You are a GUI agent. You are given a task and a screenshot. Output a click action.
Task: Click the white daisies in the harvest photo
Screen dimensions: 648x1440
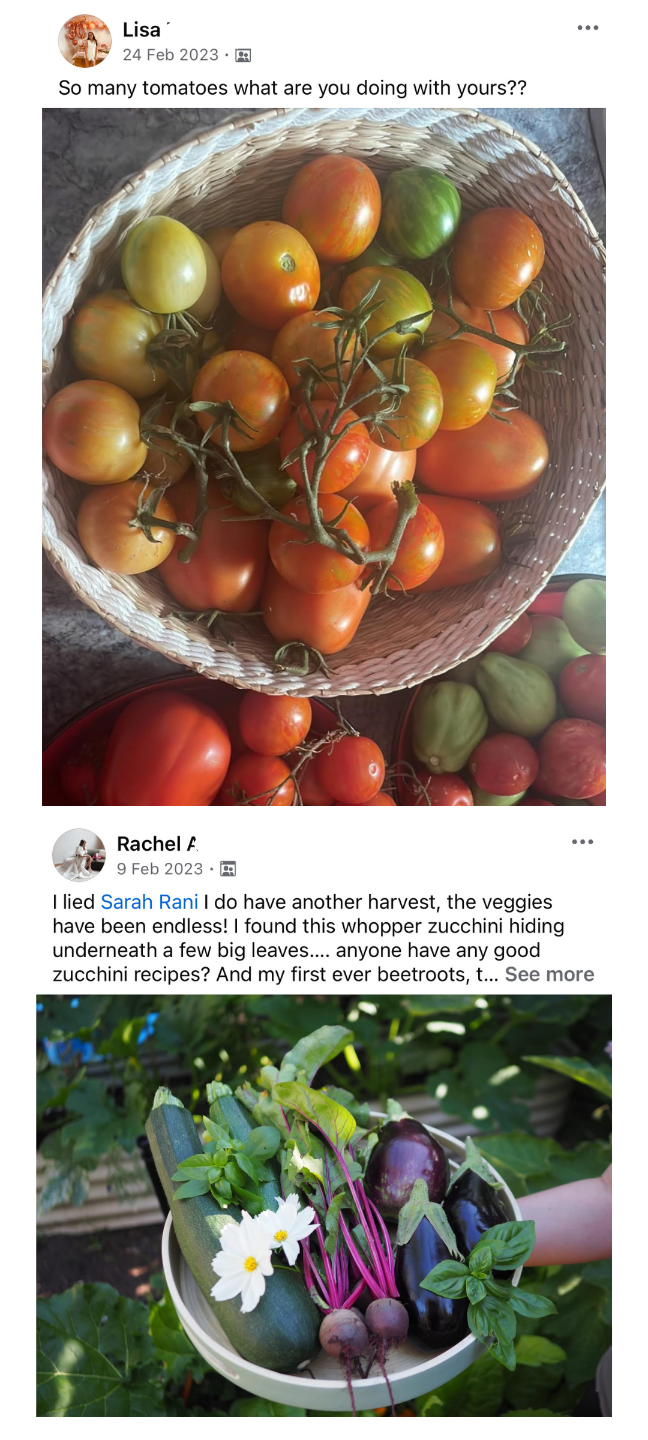coord(263,1255)
